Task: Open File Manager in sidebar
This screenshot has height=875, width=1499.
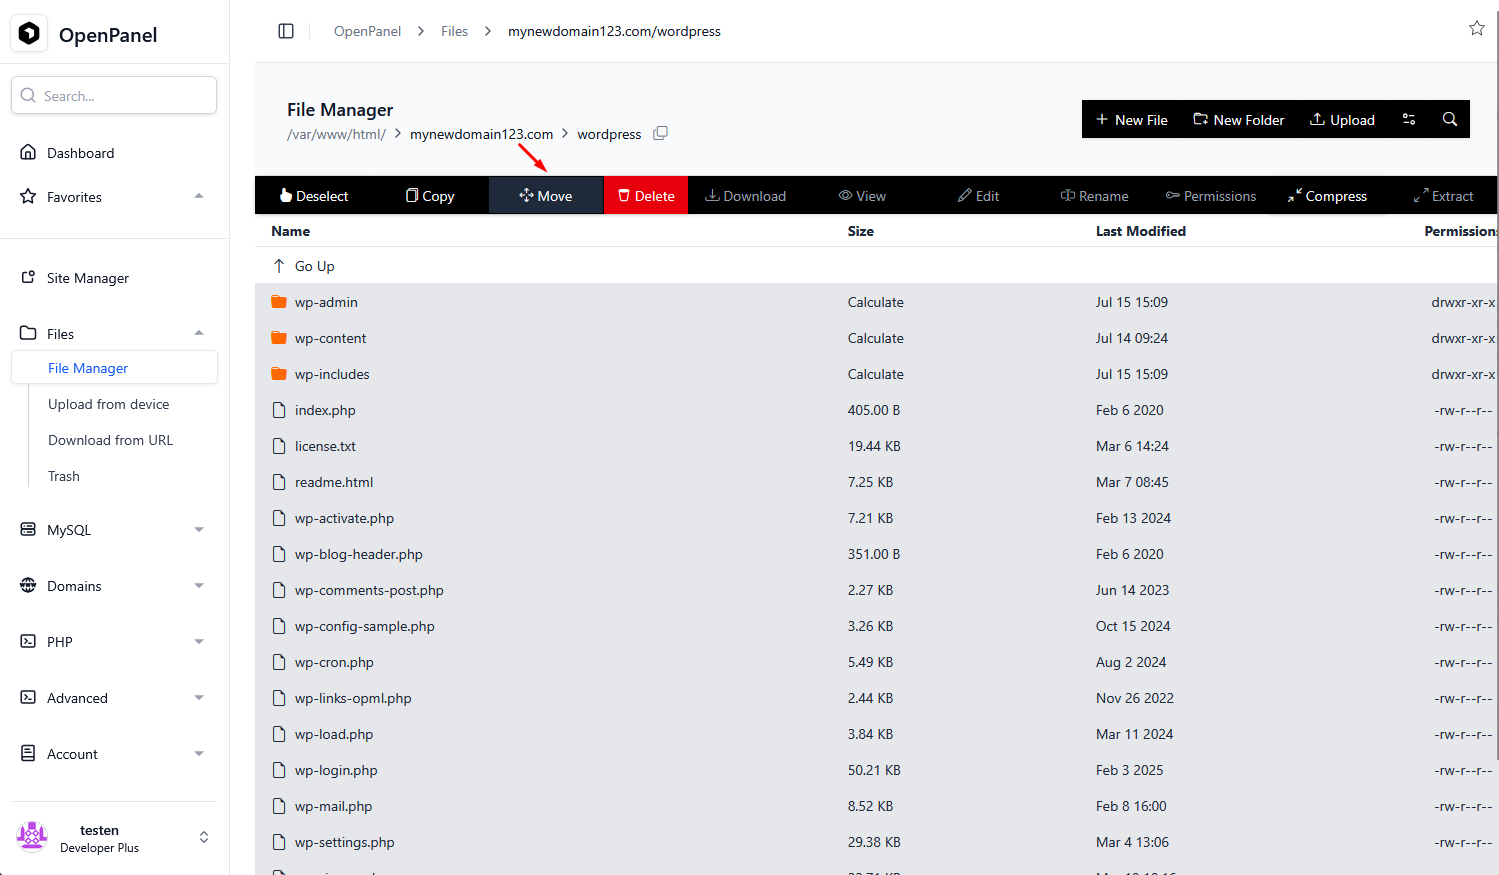Action: point(114,367)
